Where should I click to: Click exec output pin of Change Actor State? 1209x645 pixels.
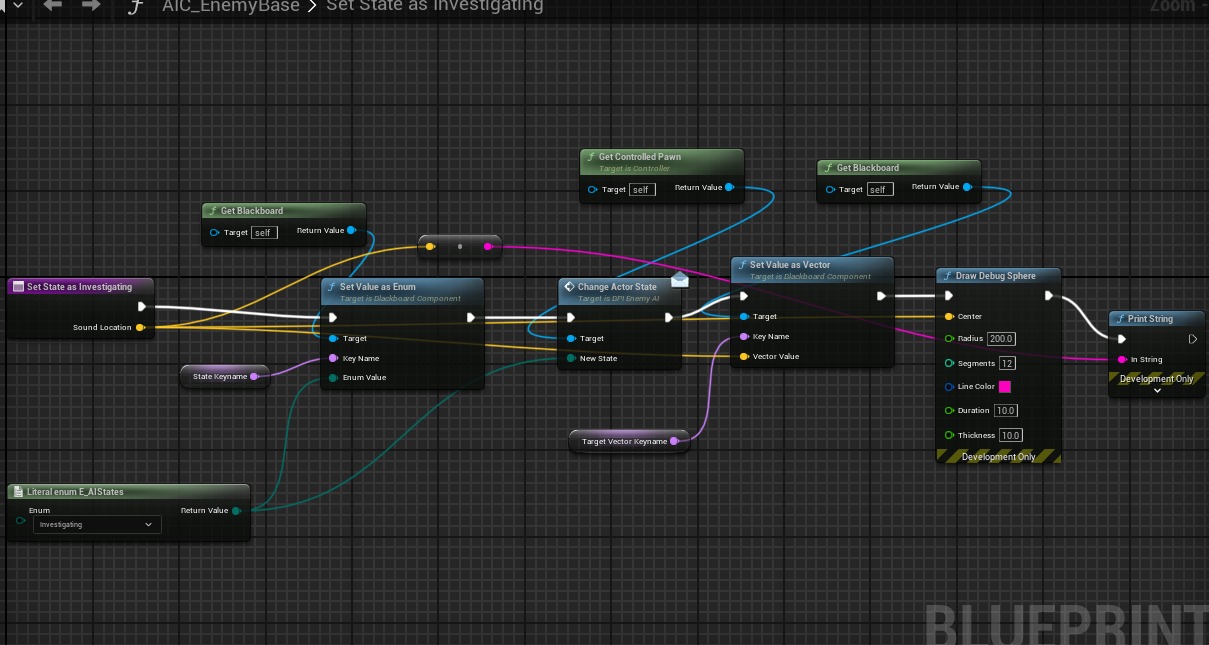coord(669,318)
